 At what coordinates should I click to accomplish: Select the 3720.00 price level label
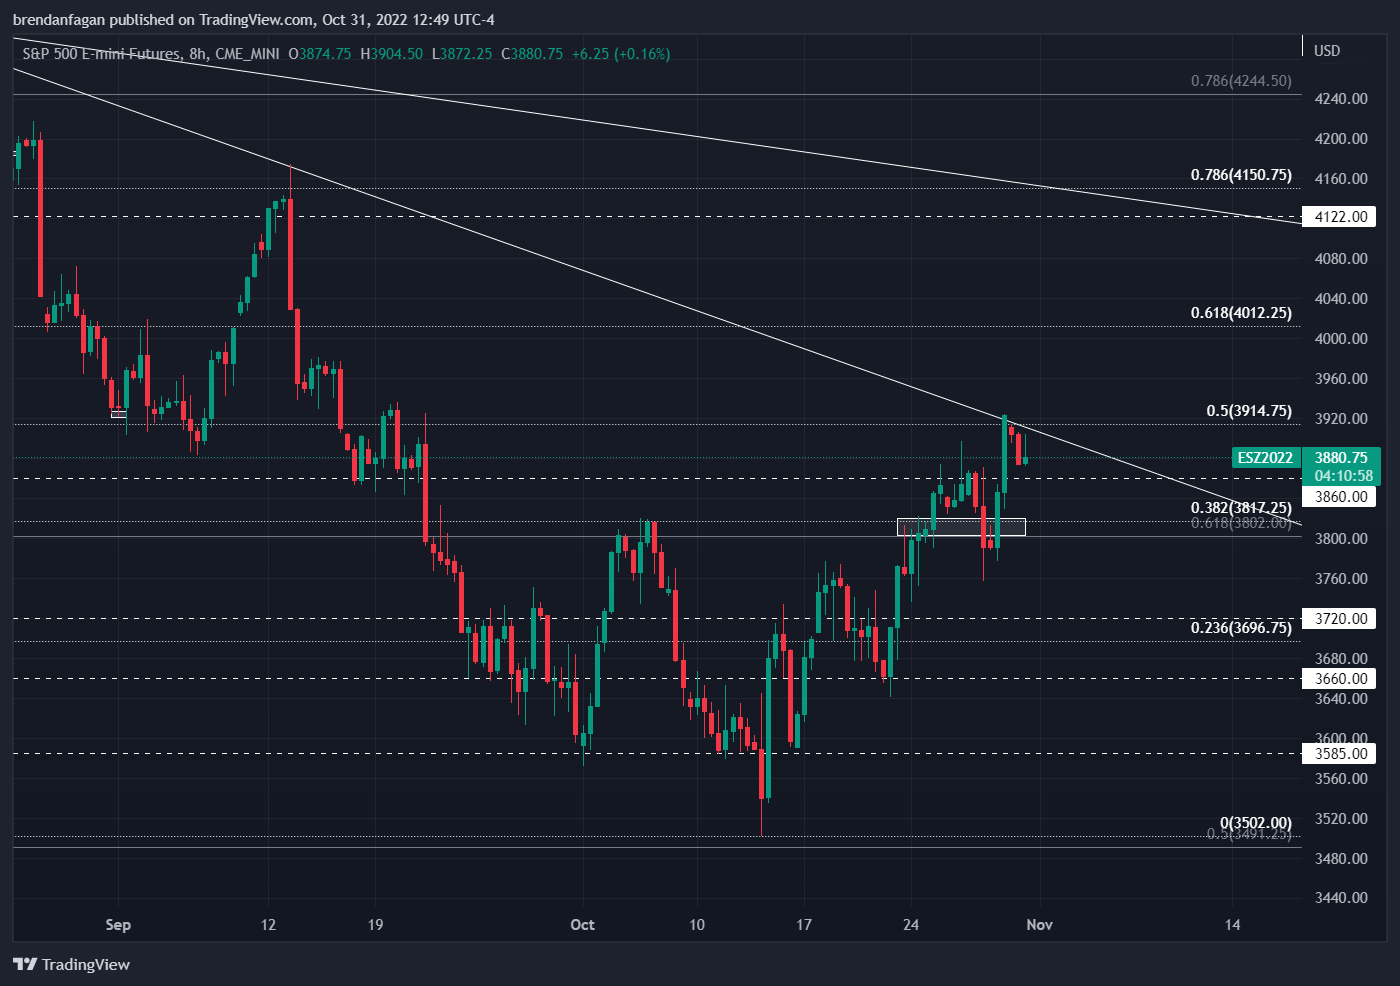point(1340,619)
